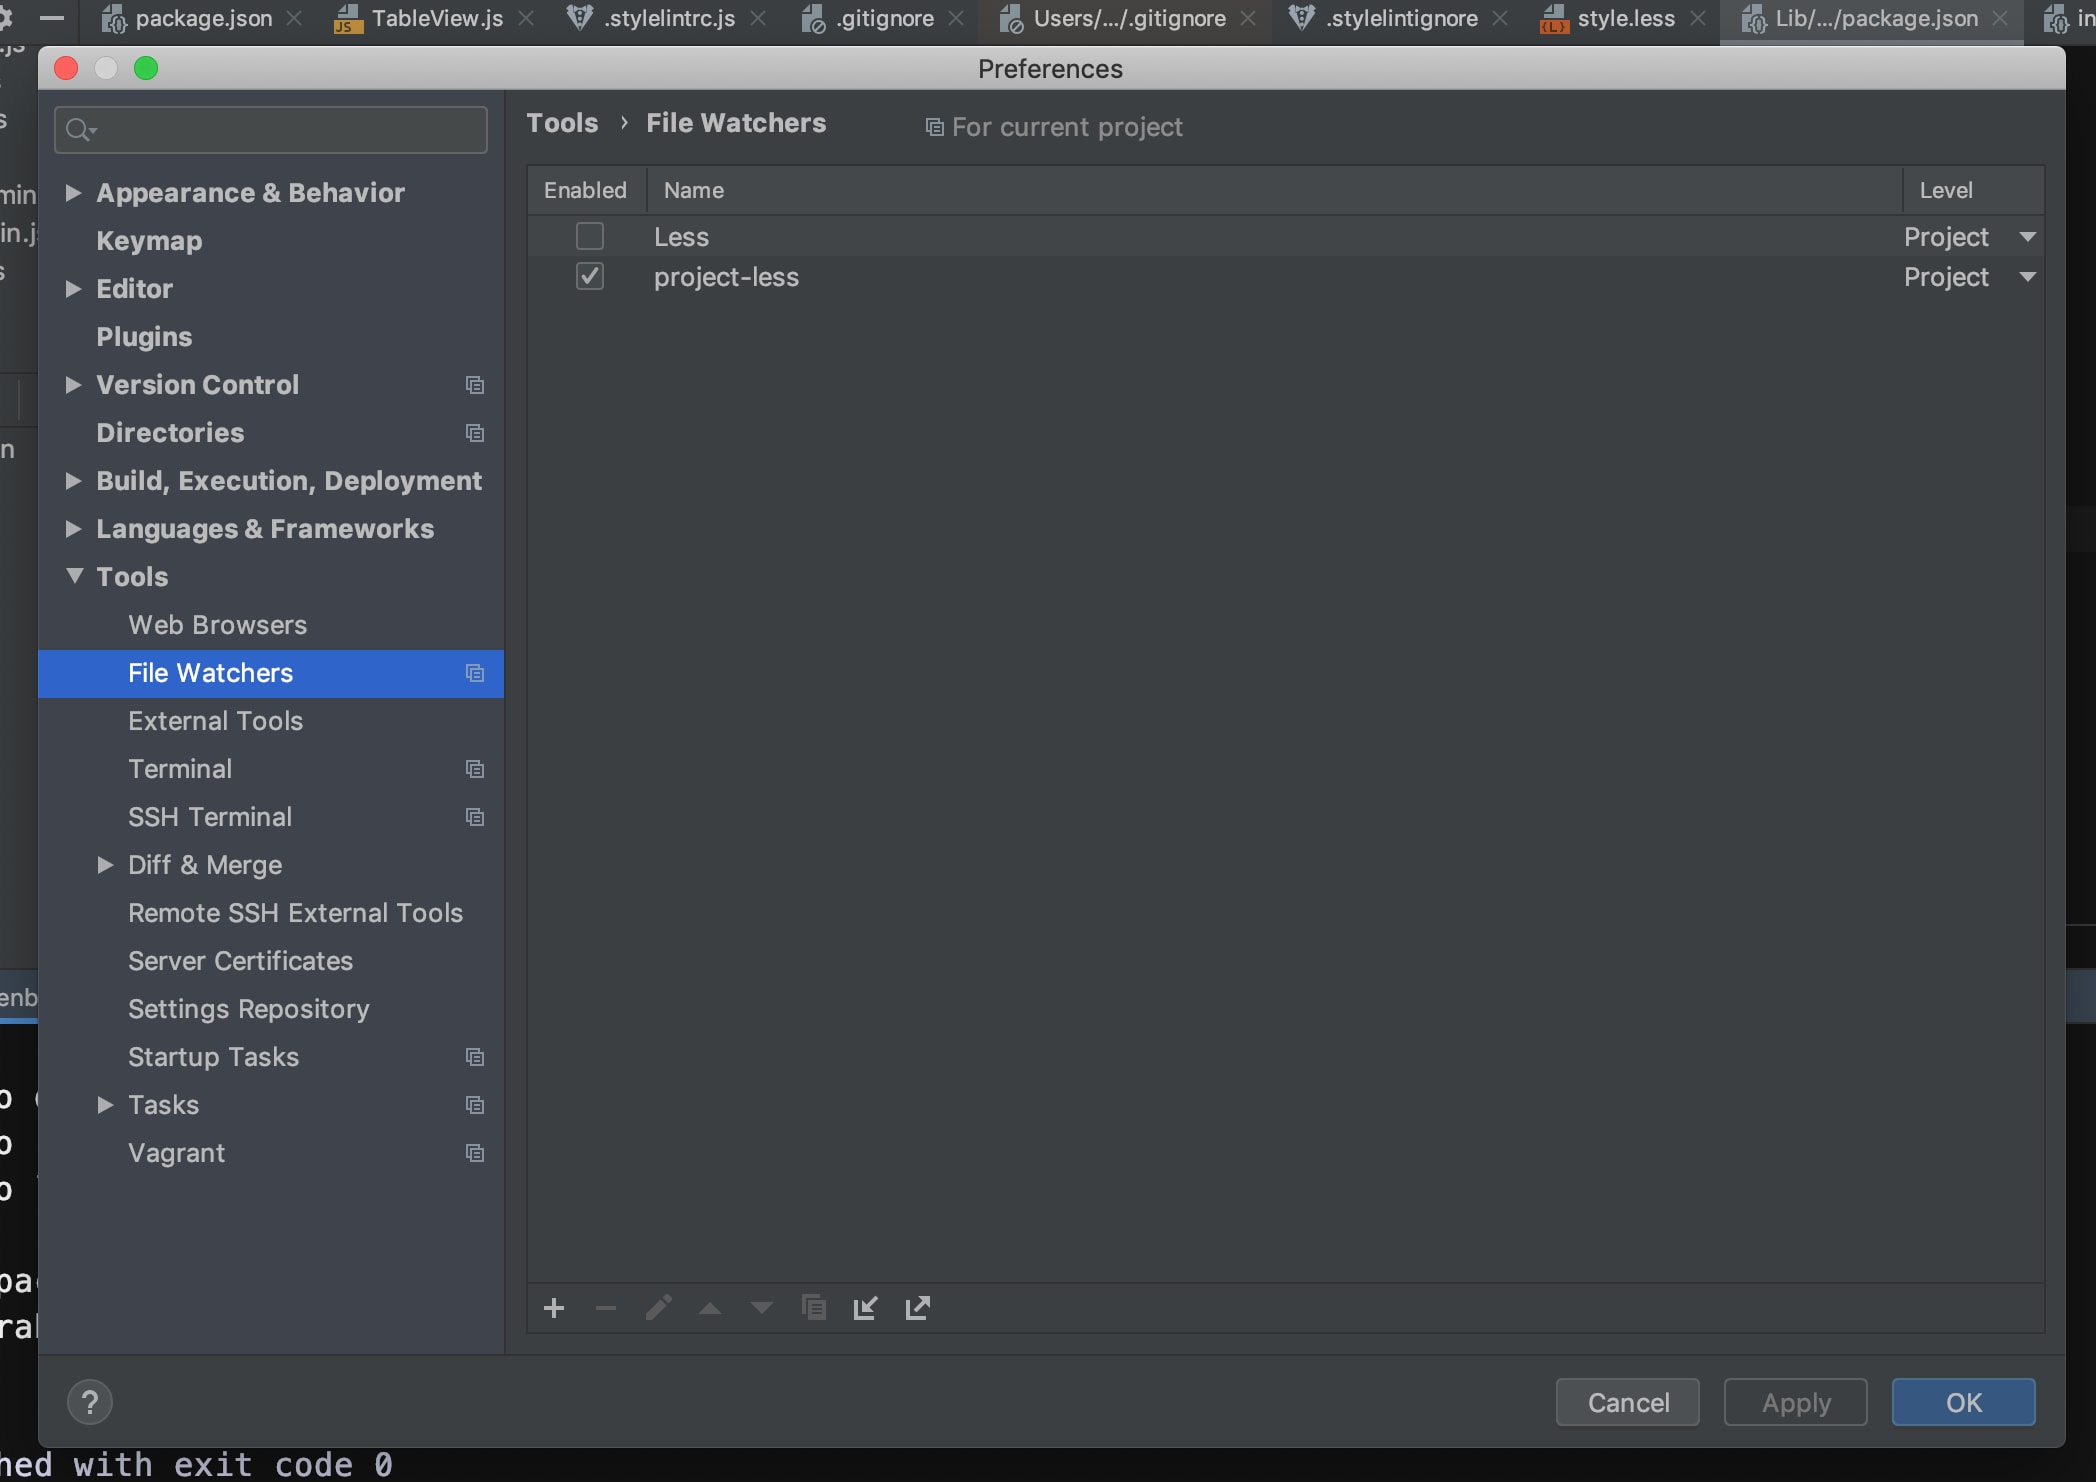Click project-level icon next to Directories
The width and height of the screenshot is (2096, 1482).
[x=475, y=433]
